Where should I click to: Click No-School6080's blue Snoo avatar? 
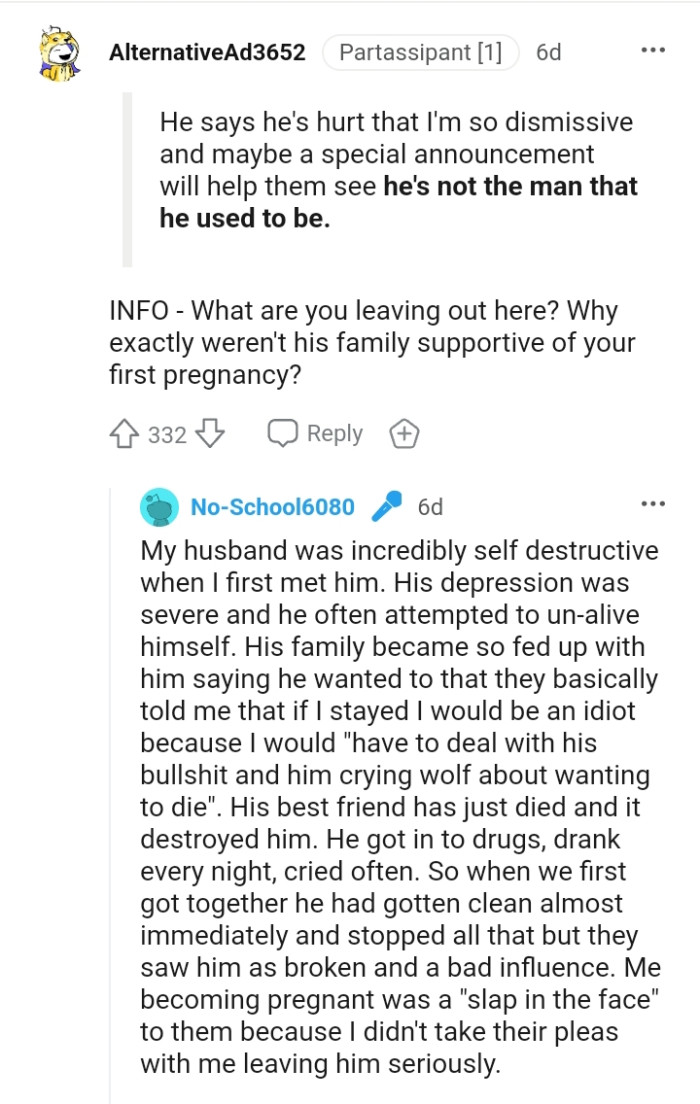point(160,507)
